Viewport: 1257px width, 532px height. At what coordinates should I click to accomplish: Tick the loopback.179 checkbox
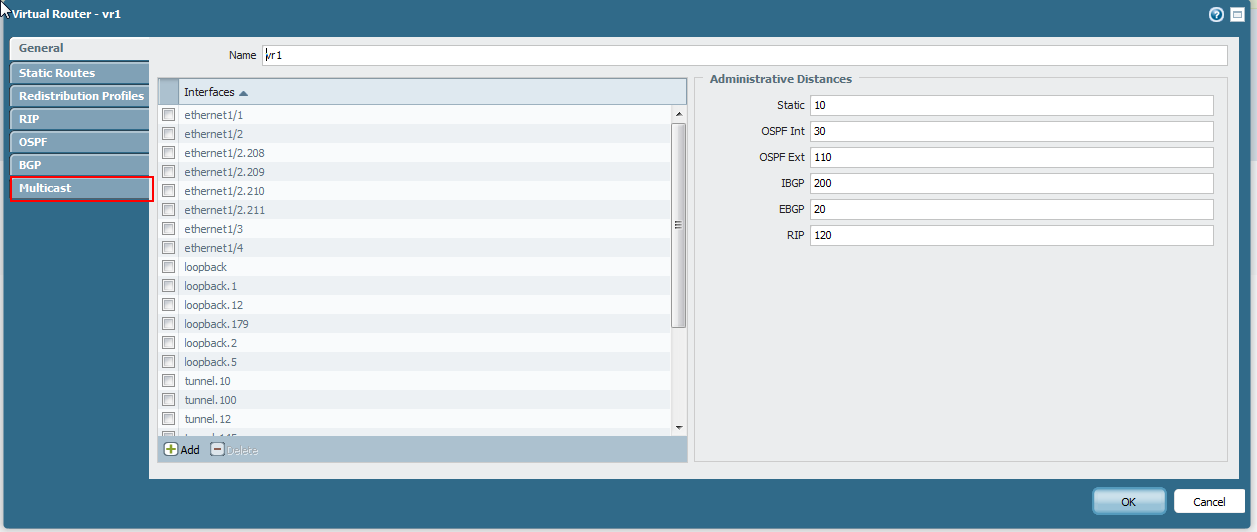tap(168, 324)
